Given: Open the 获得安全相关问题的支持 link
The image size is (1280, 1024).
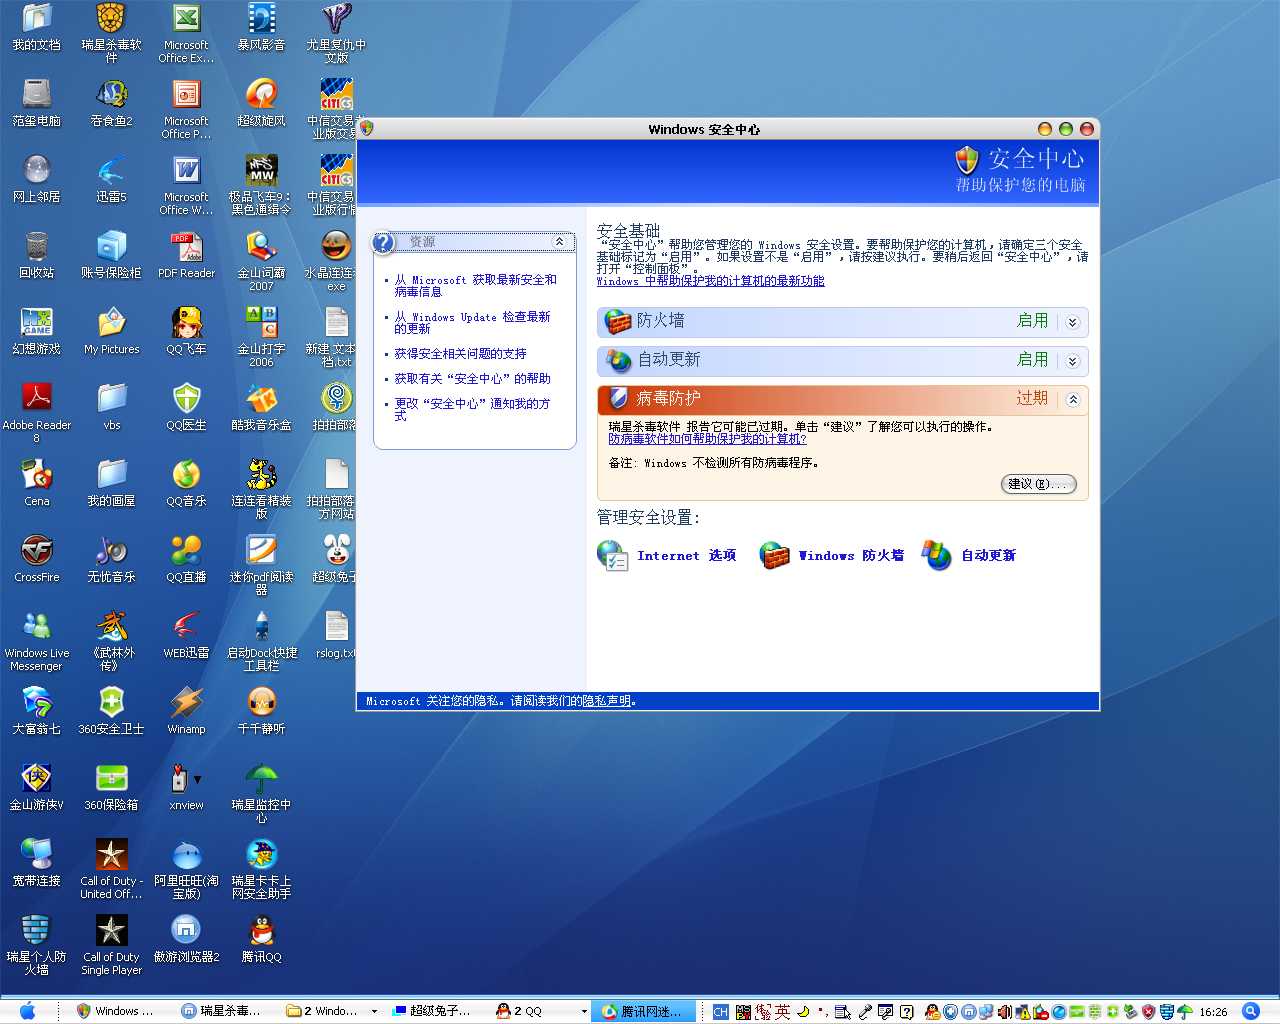Looking at the screenshot, I should tap(460, 354).
